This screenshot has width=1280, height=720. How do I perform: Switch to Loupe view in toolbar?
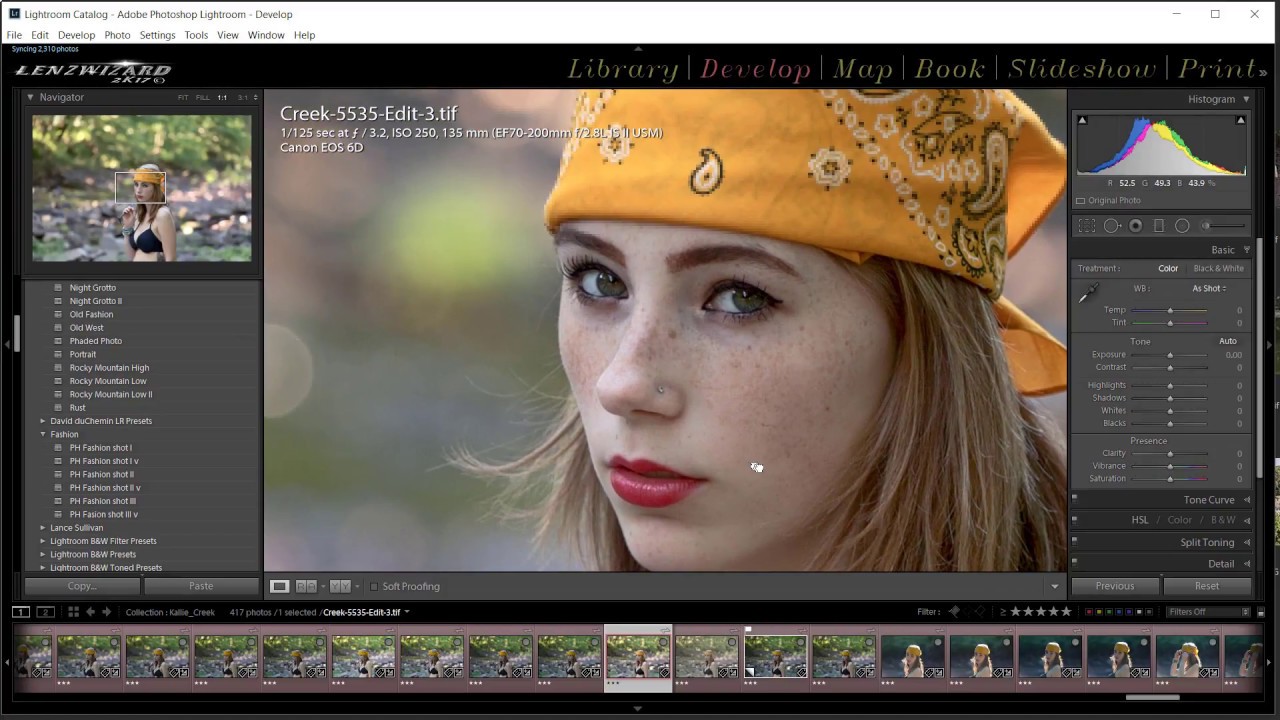[280, 586]
